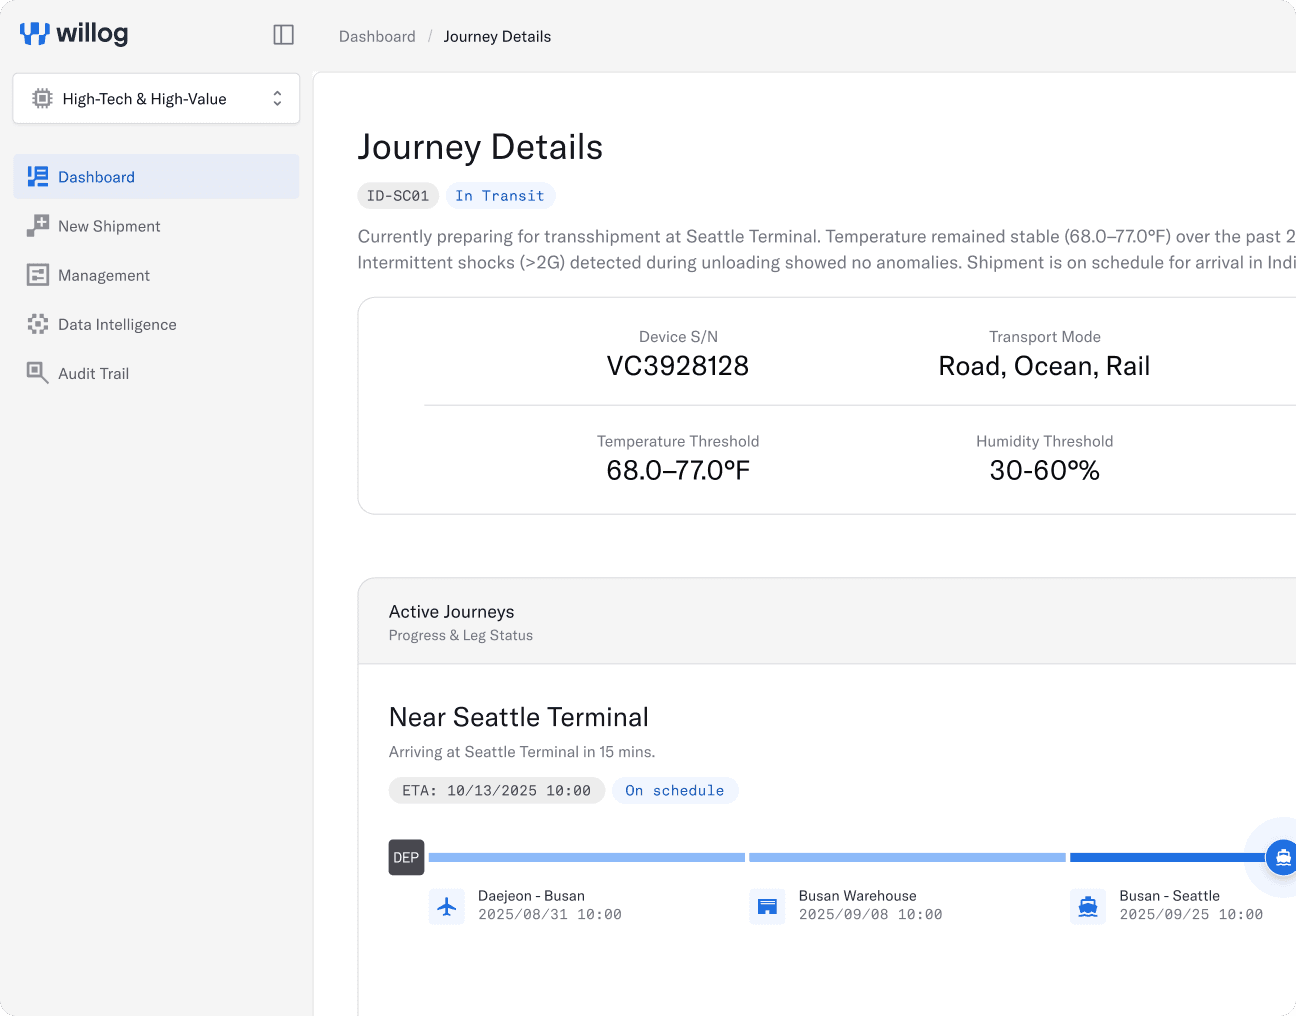
Task: Open the High-Tech & High-Value workspace dropdown
Action: click(x=156, y=98)
